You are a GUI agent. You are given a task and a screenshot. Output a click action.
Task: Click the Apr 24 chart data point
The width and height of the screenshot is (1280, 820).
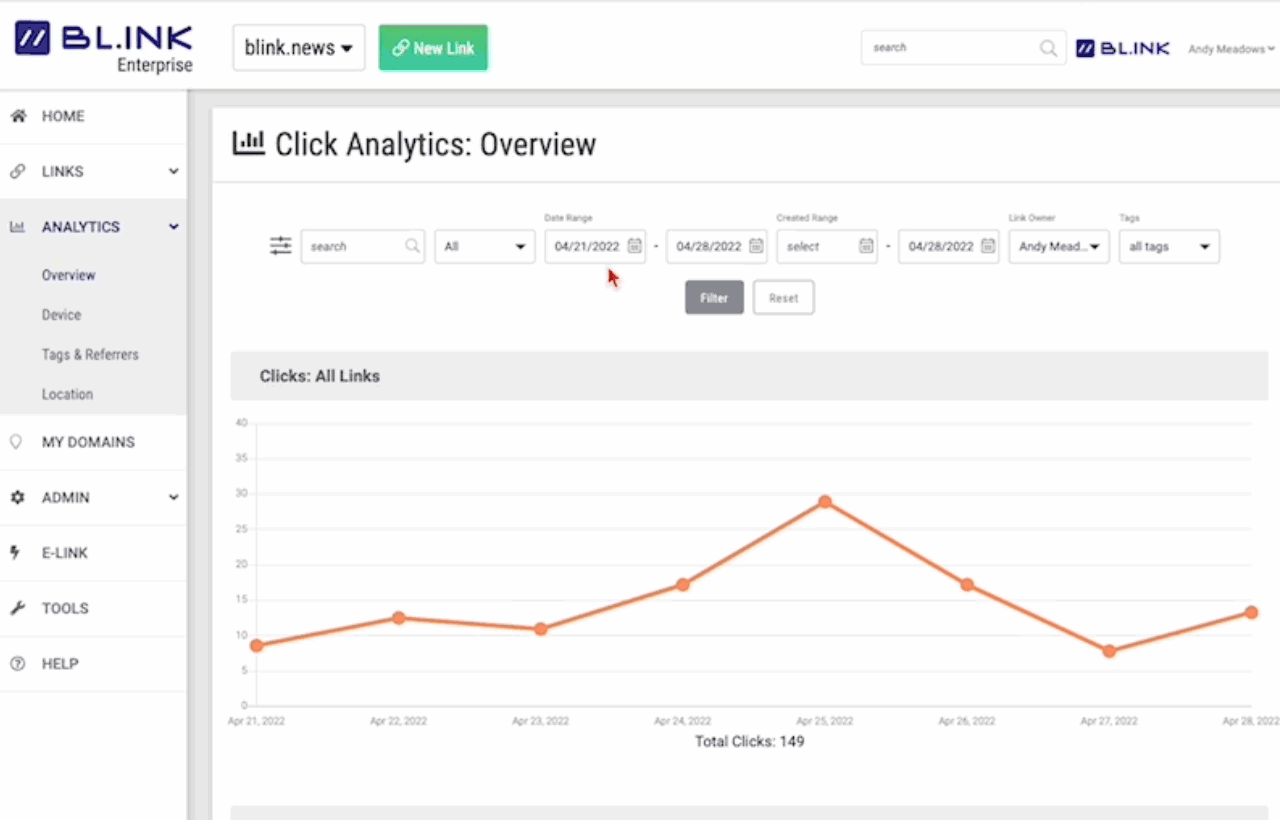pyautogui.click(x=682, y=585)
